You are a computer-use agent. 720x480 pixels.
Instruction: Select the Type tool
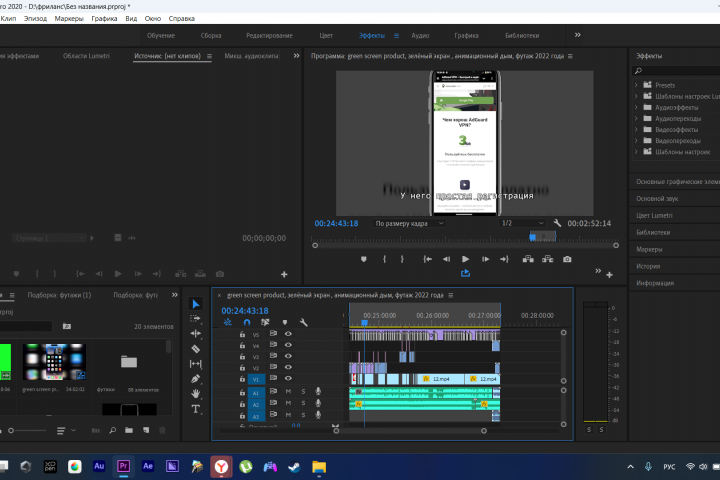tap(196, 409)
